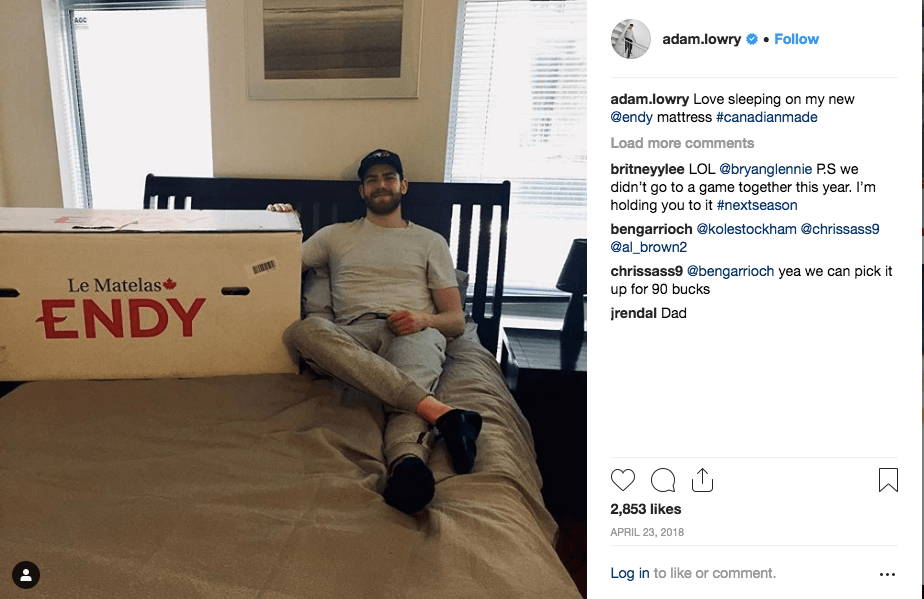Open the #canadianmade hashtag
The width and height of the screenshot is (924, 599).
767,117
